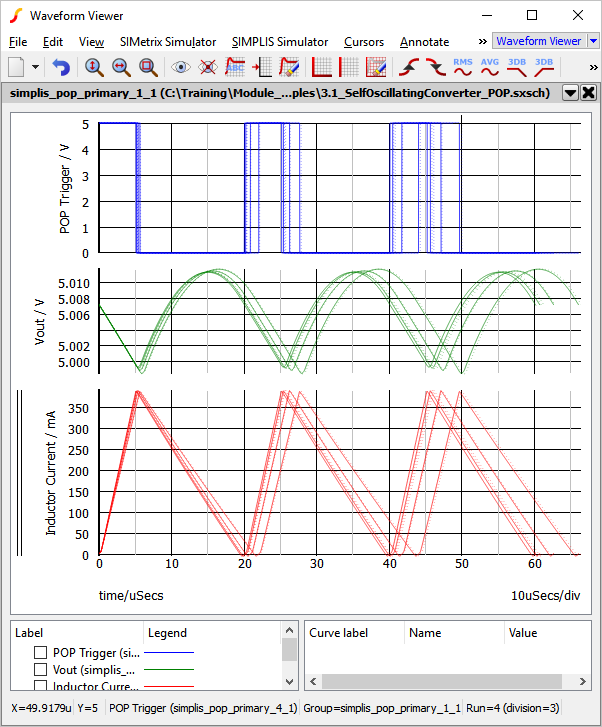Click the RMS measurement icon
The width and height of the screenshot is (602, 727).
tap(463, 67)
